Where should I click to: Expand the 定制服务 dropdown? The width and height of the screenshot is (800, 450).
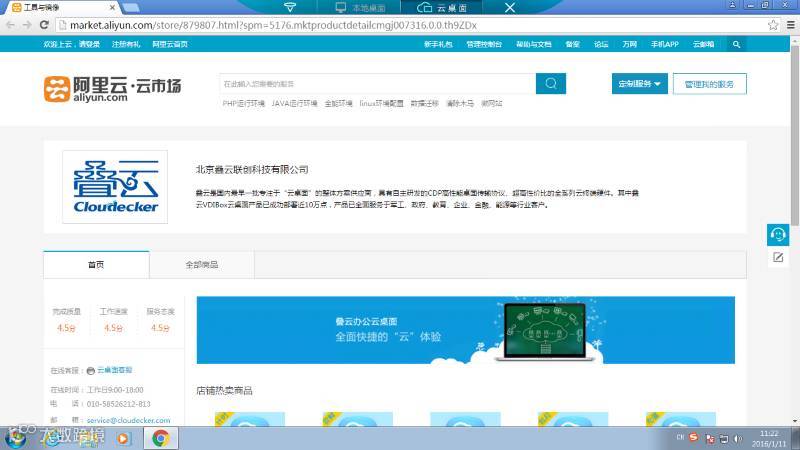(x=639, y=84)
